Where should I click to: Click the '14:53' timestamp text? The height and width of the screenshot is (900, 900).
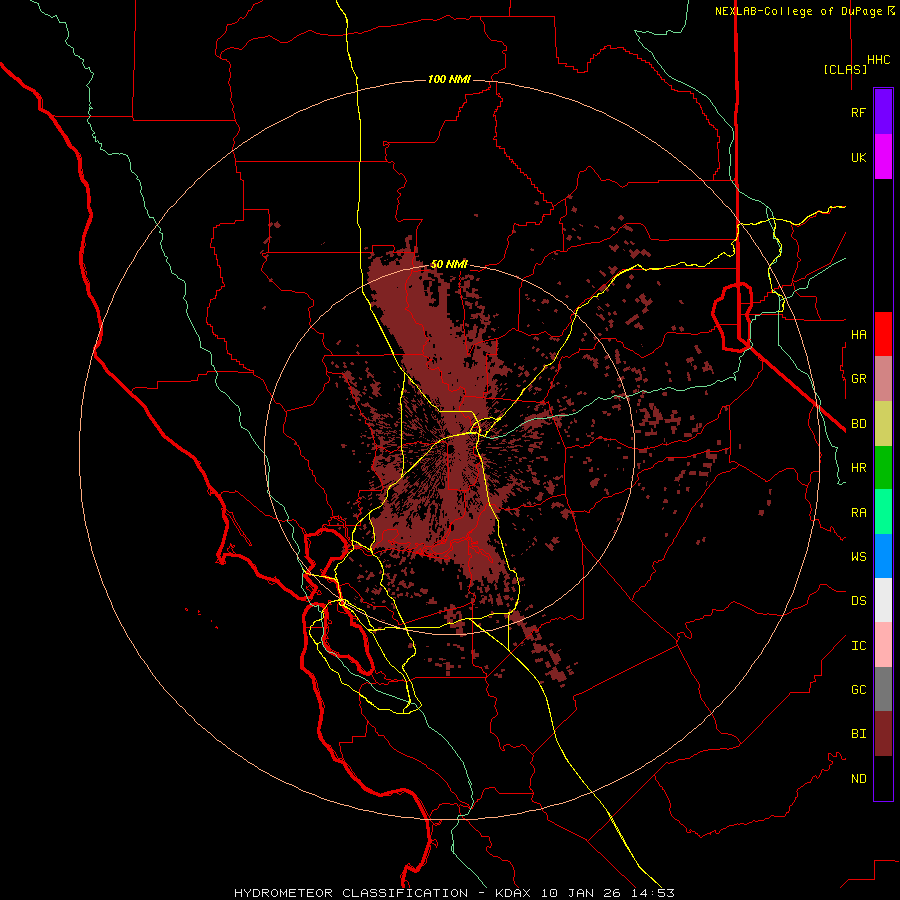(x=654, y=893)
